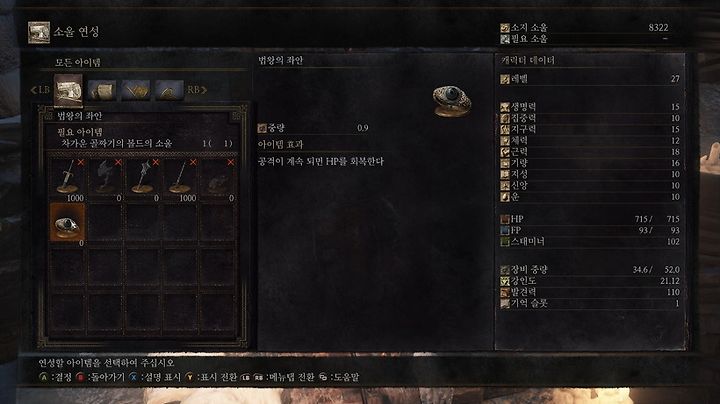Click the A 결정 confirm prompt

click(x=55, y=377)
